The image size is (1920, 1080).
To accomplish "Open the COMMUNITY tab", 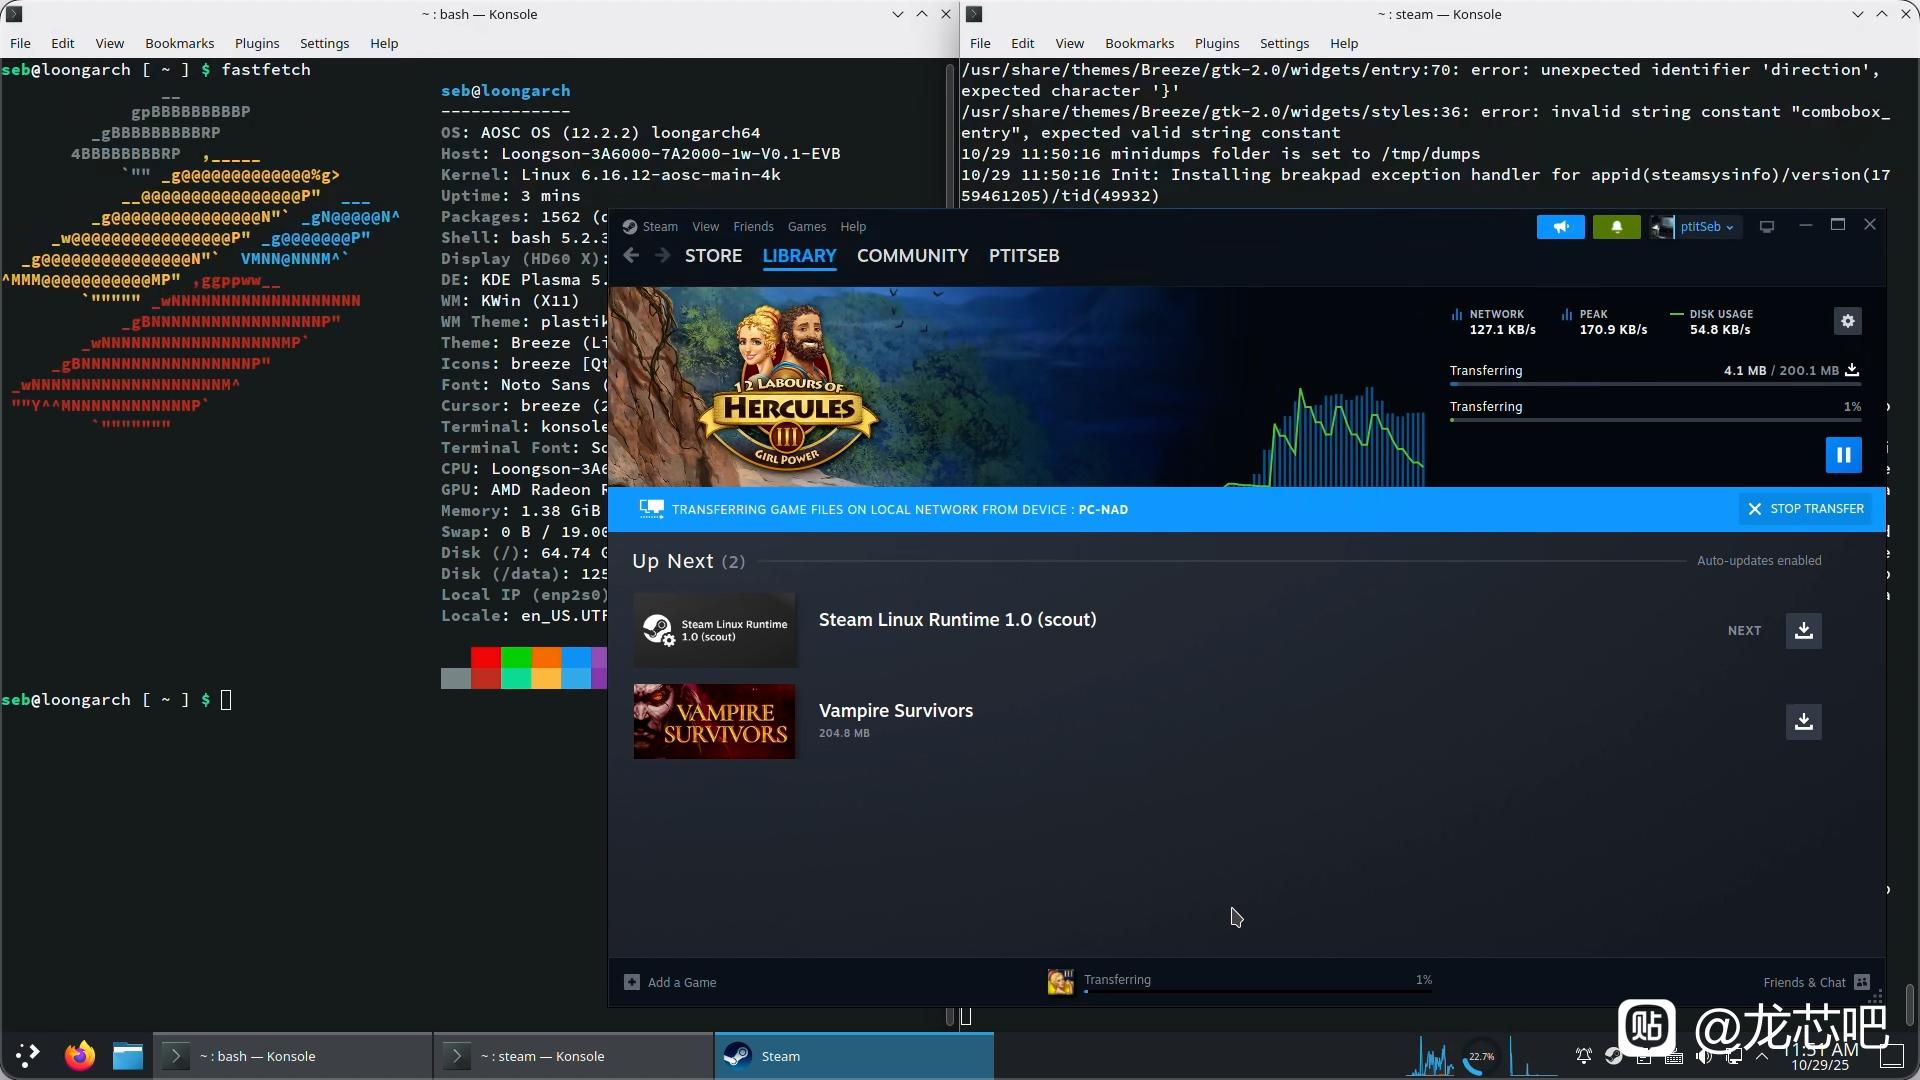I will 912,256.
